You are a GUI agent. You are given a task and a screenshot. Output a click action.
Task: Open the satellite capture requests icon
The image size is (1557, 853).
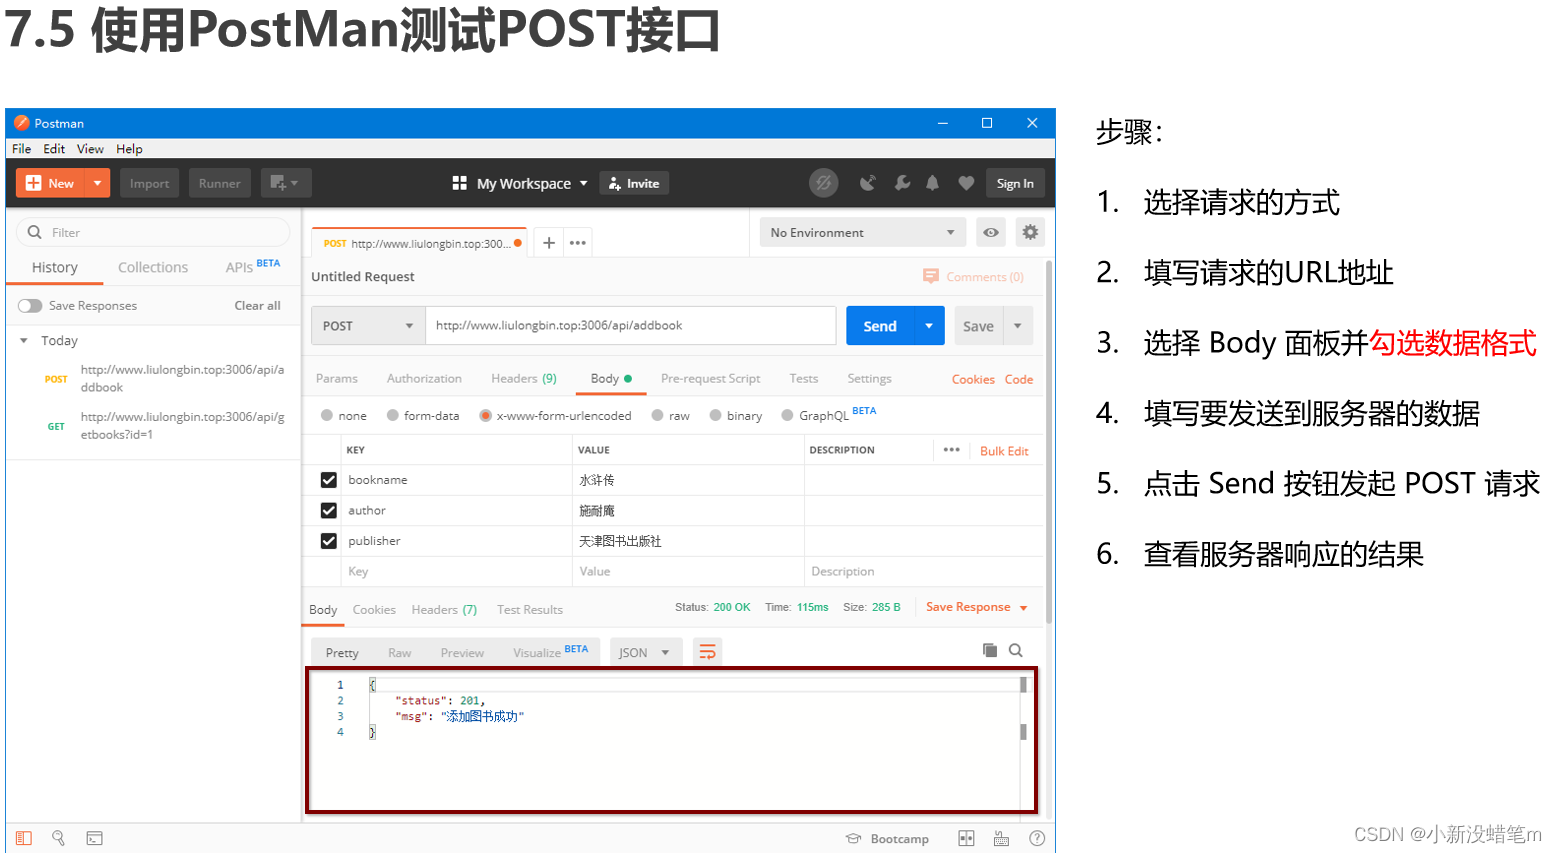pyautogui.click(x=868, y=183)
